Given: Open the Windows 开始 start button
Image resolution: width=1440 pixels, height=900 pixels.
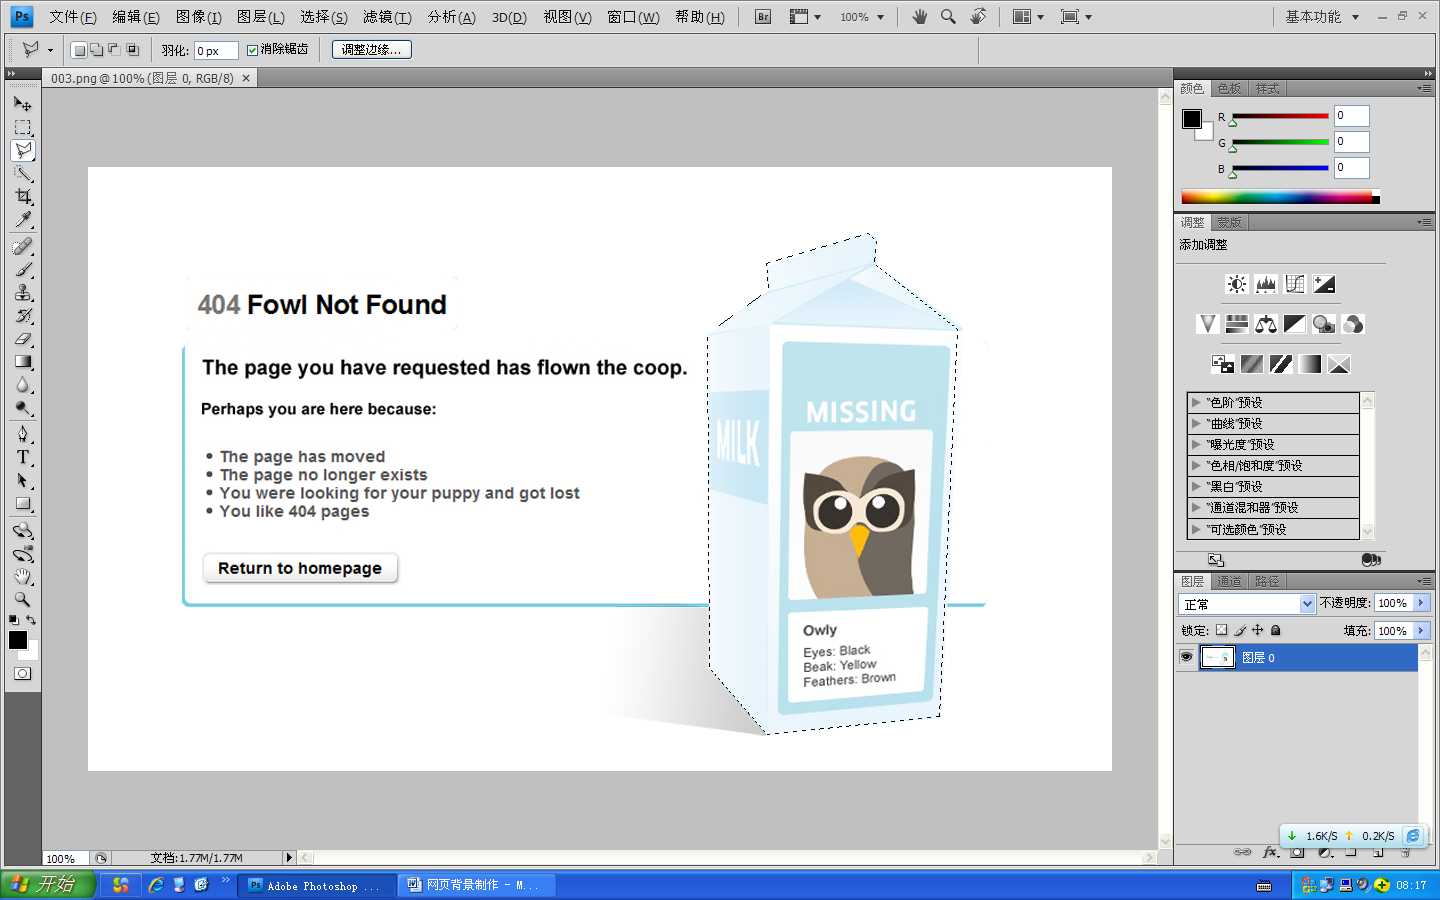Looking at the screenshot, I should tap(47, 884).
